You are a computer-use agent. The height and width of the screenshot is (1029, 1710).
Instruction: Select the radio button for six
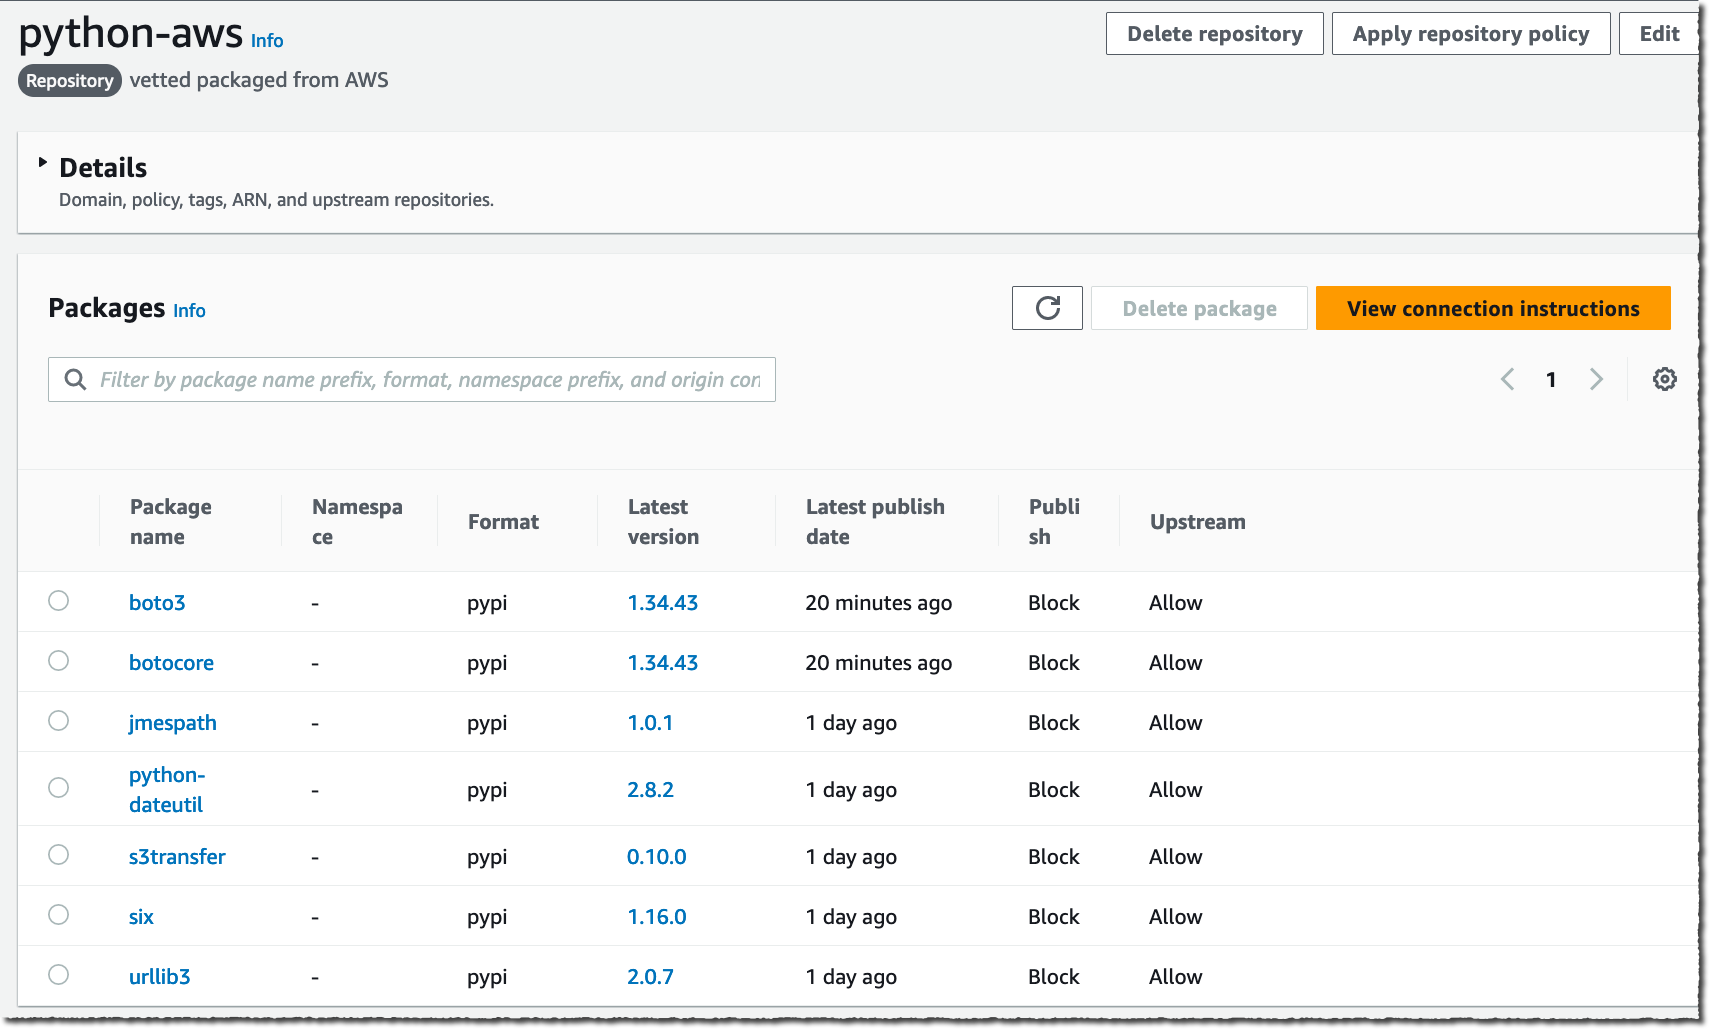tap(58, 914)
